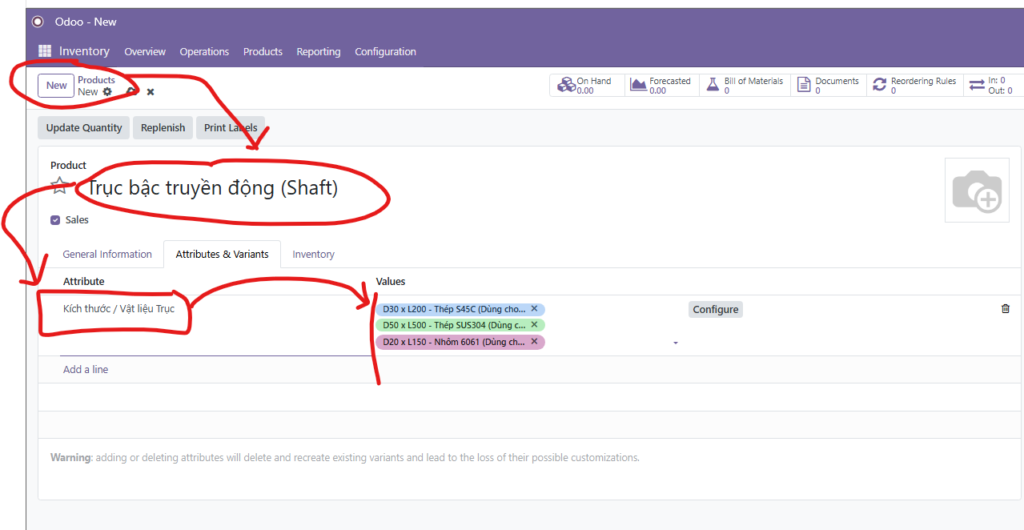Open Reordering Rules smart button
The width and height of the screenshot is (1024, 530).
pos(914,86)
